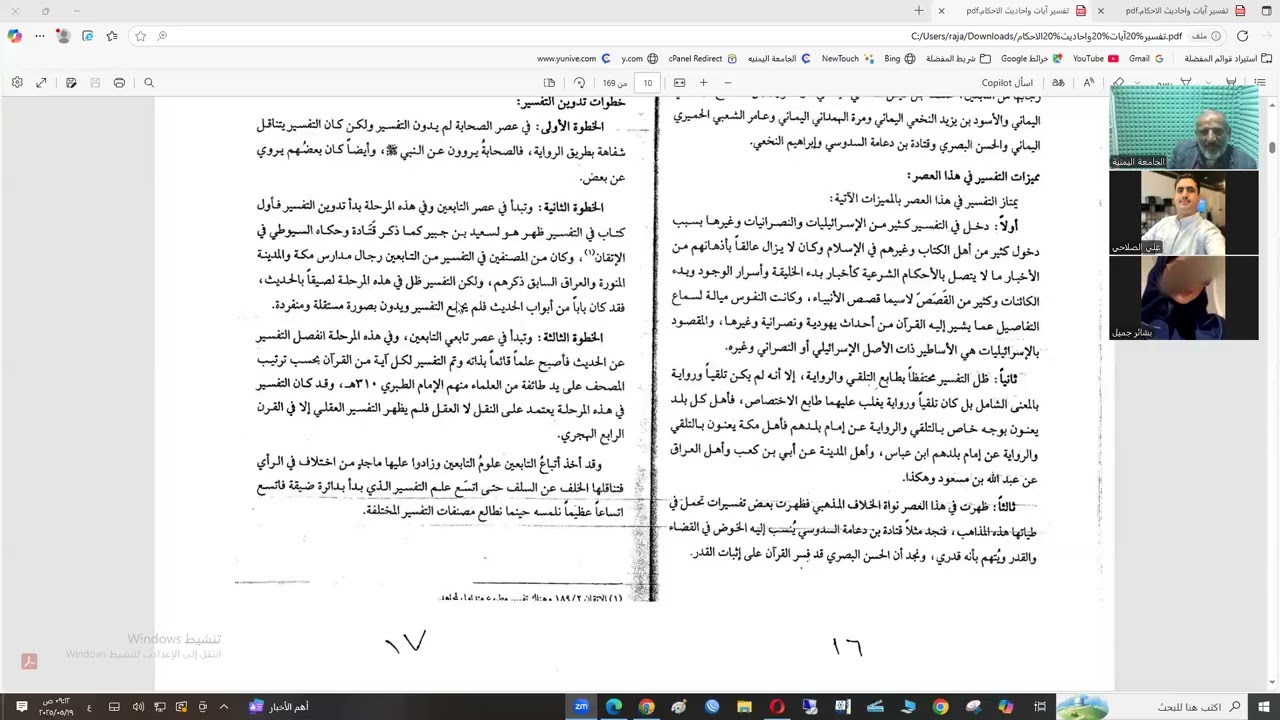The height and width of the screenshot is (720, 1280).
Task: Open www.yunive.com bookmark
Action: (573, 59)
